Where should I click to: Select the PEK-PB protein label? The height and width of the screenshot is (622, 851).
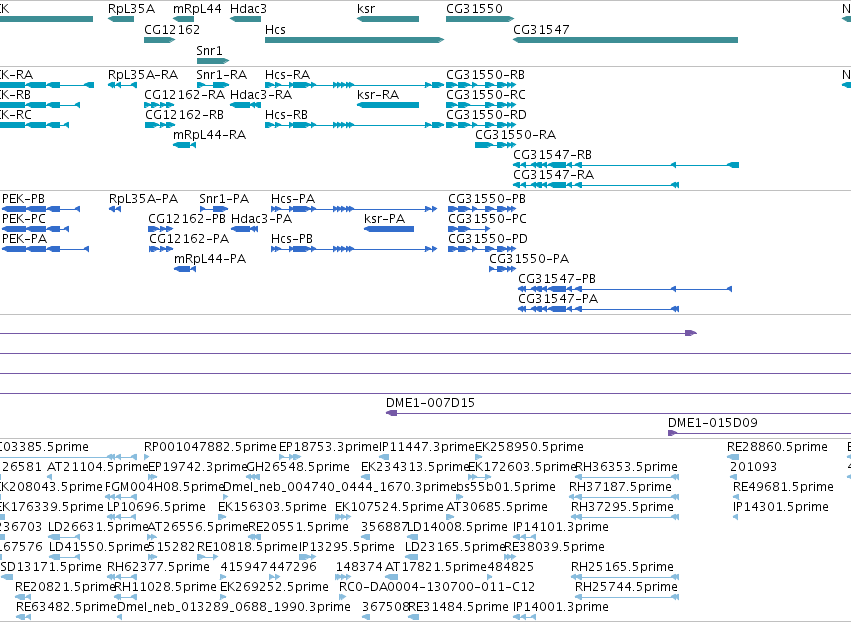click(23, 199)
